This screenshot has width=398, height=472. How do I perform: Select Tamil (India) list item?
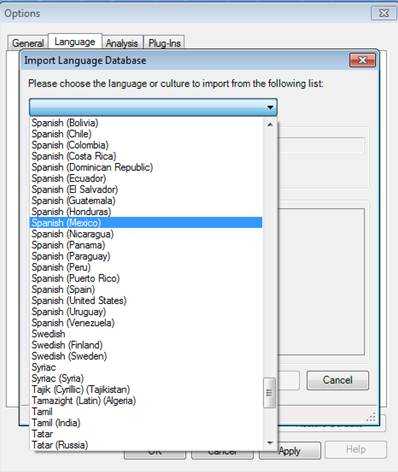[x=146, y=423]
